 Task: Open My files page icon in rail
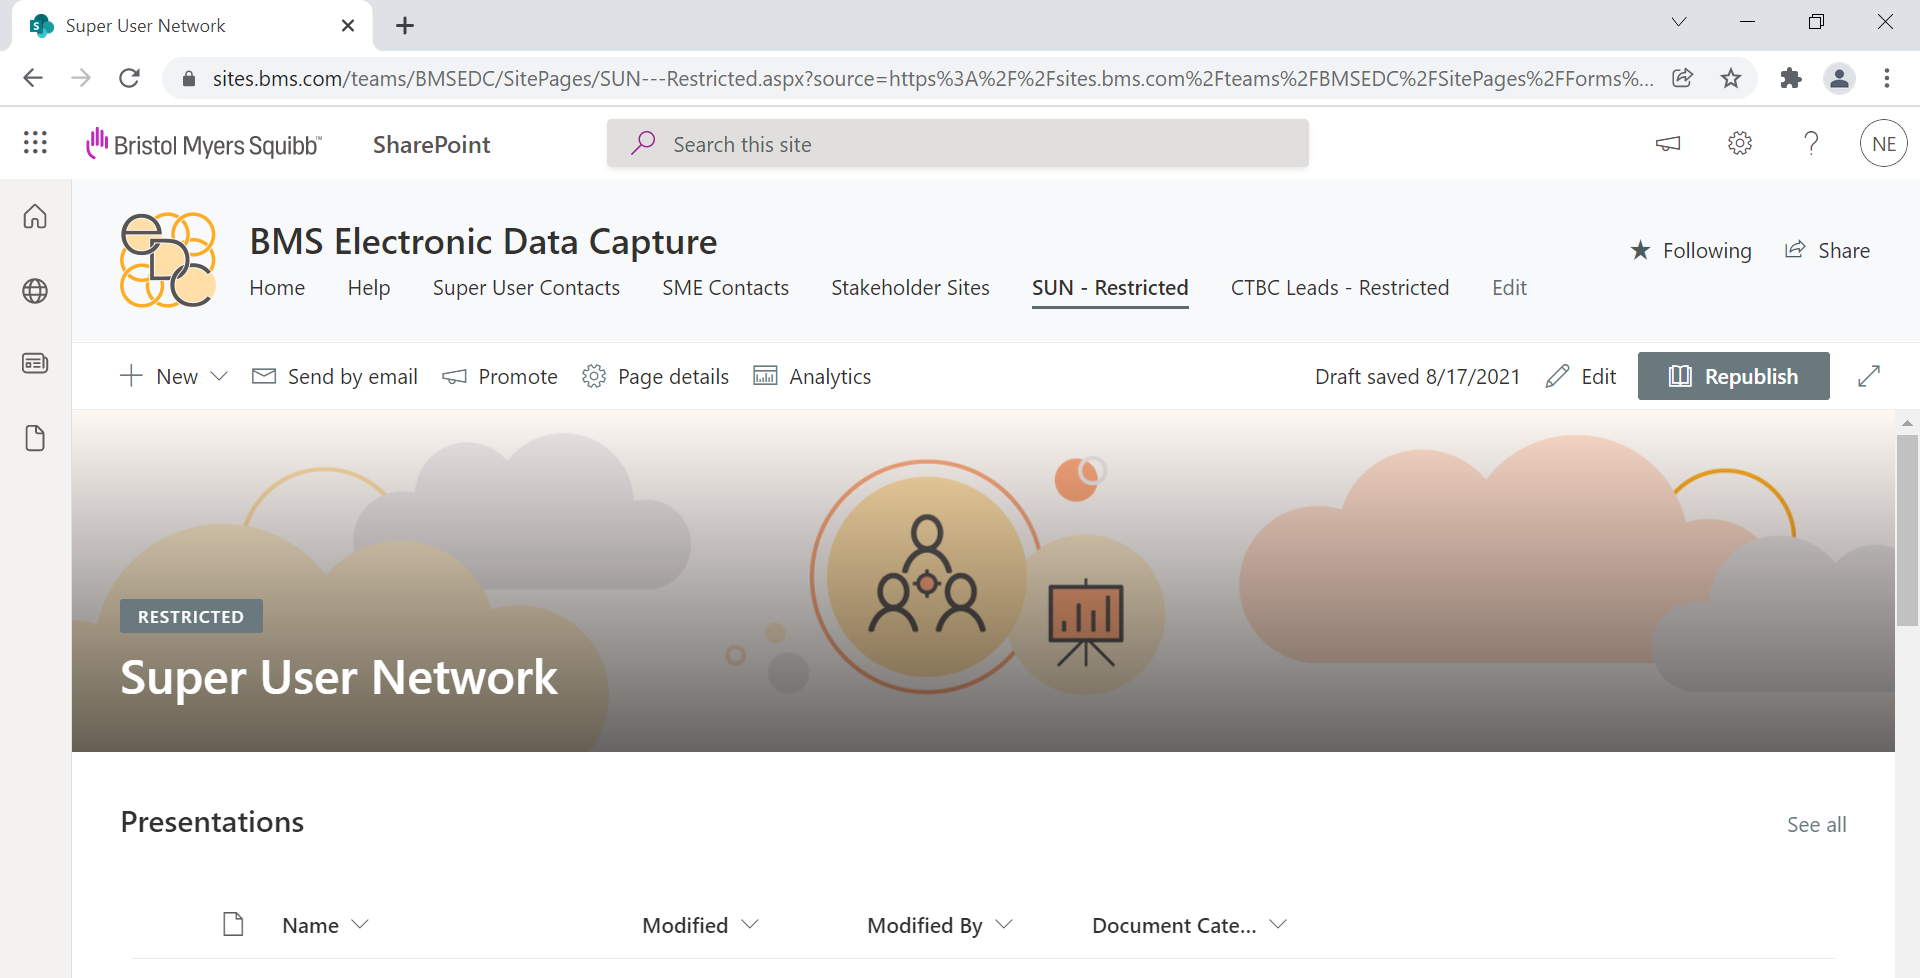pyautogui.click(x=35, y=438)
